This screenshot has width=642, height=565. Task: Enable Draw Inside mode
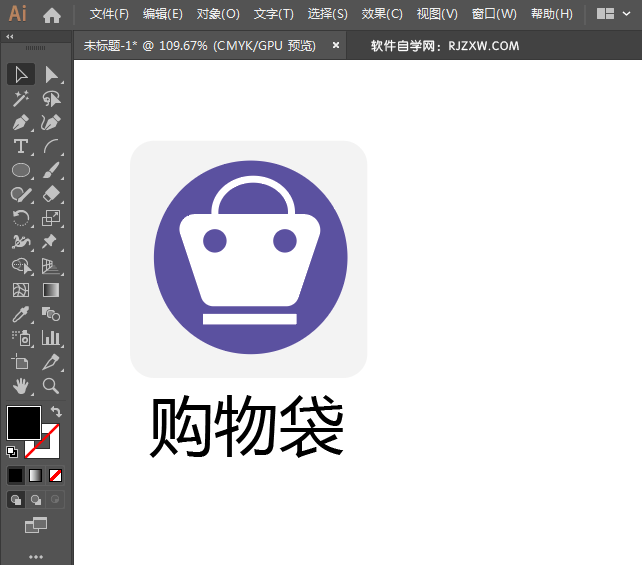55,499
